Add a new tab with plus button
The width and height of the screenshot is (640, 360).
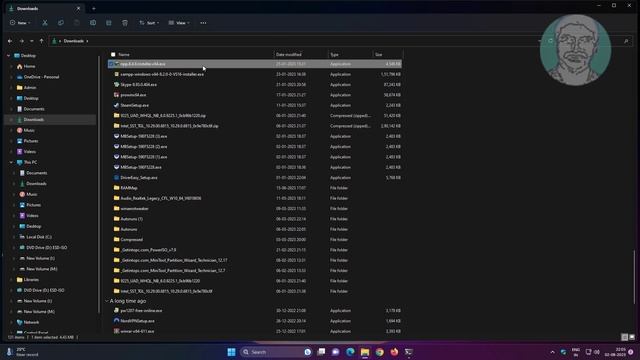pos(93,8)
